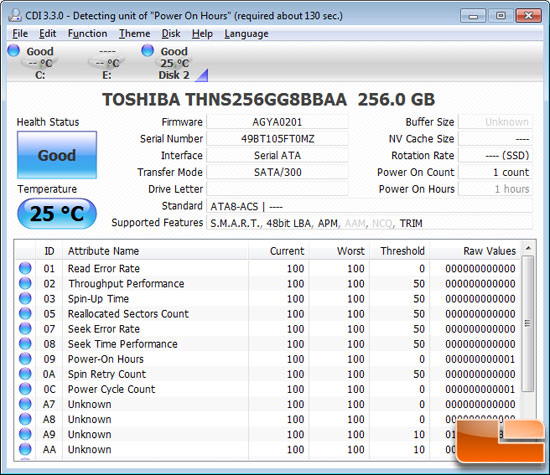Click the Interface field Serial ATA
Viewport: 550px width, 475px height.
pyautogui.click(x=277, y=155)
